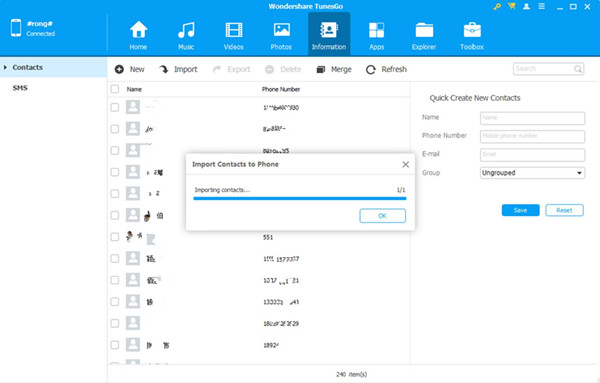Click the 1/1 import counter

pos(401,190)
